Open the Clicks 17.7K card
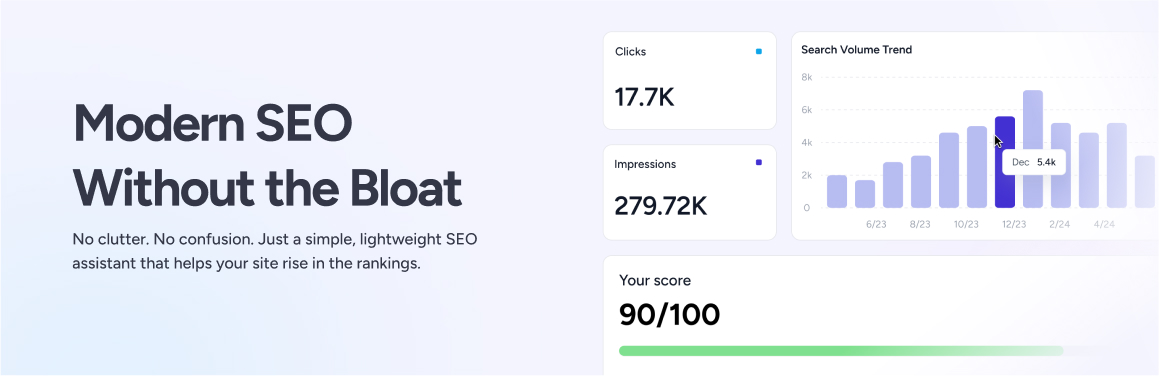The width and height of the screenshot is (1159, 376). [x=690, y=81]
